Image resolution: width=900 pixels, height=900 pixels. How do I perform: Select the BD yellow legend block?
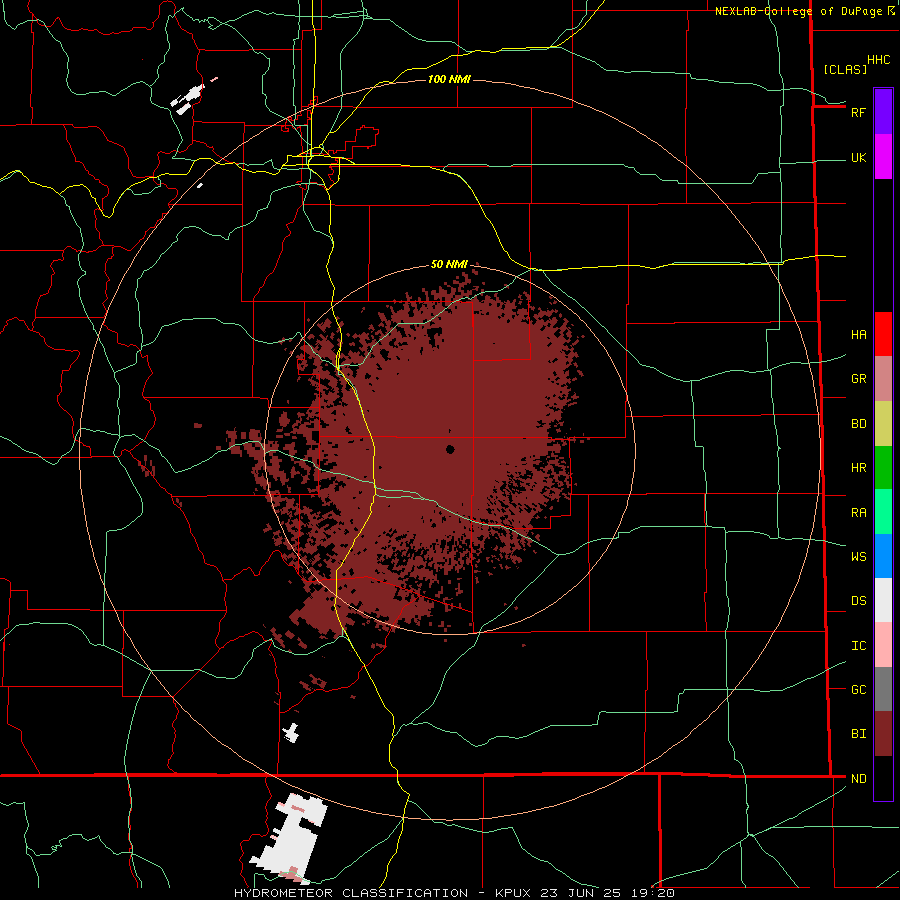point(883,424)
